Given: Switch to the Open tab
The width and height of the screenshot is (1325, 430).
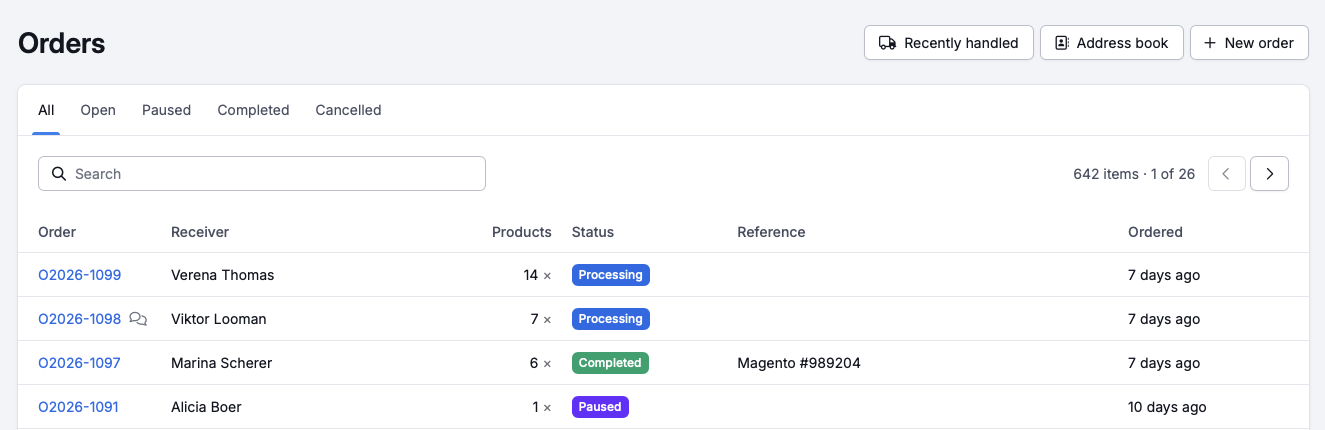Looking at the screenshot, I should (x=98, y=110).
